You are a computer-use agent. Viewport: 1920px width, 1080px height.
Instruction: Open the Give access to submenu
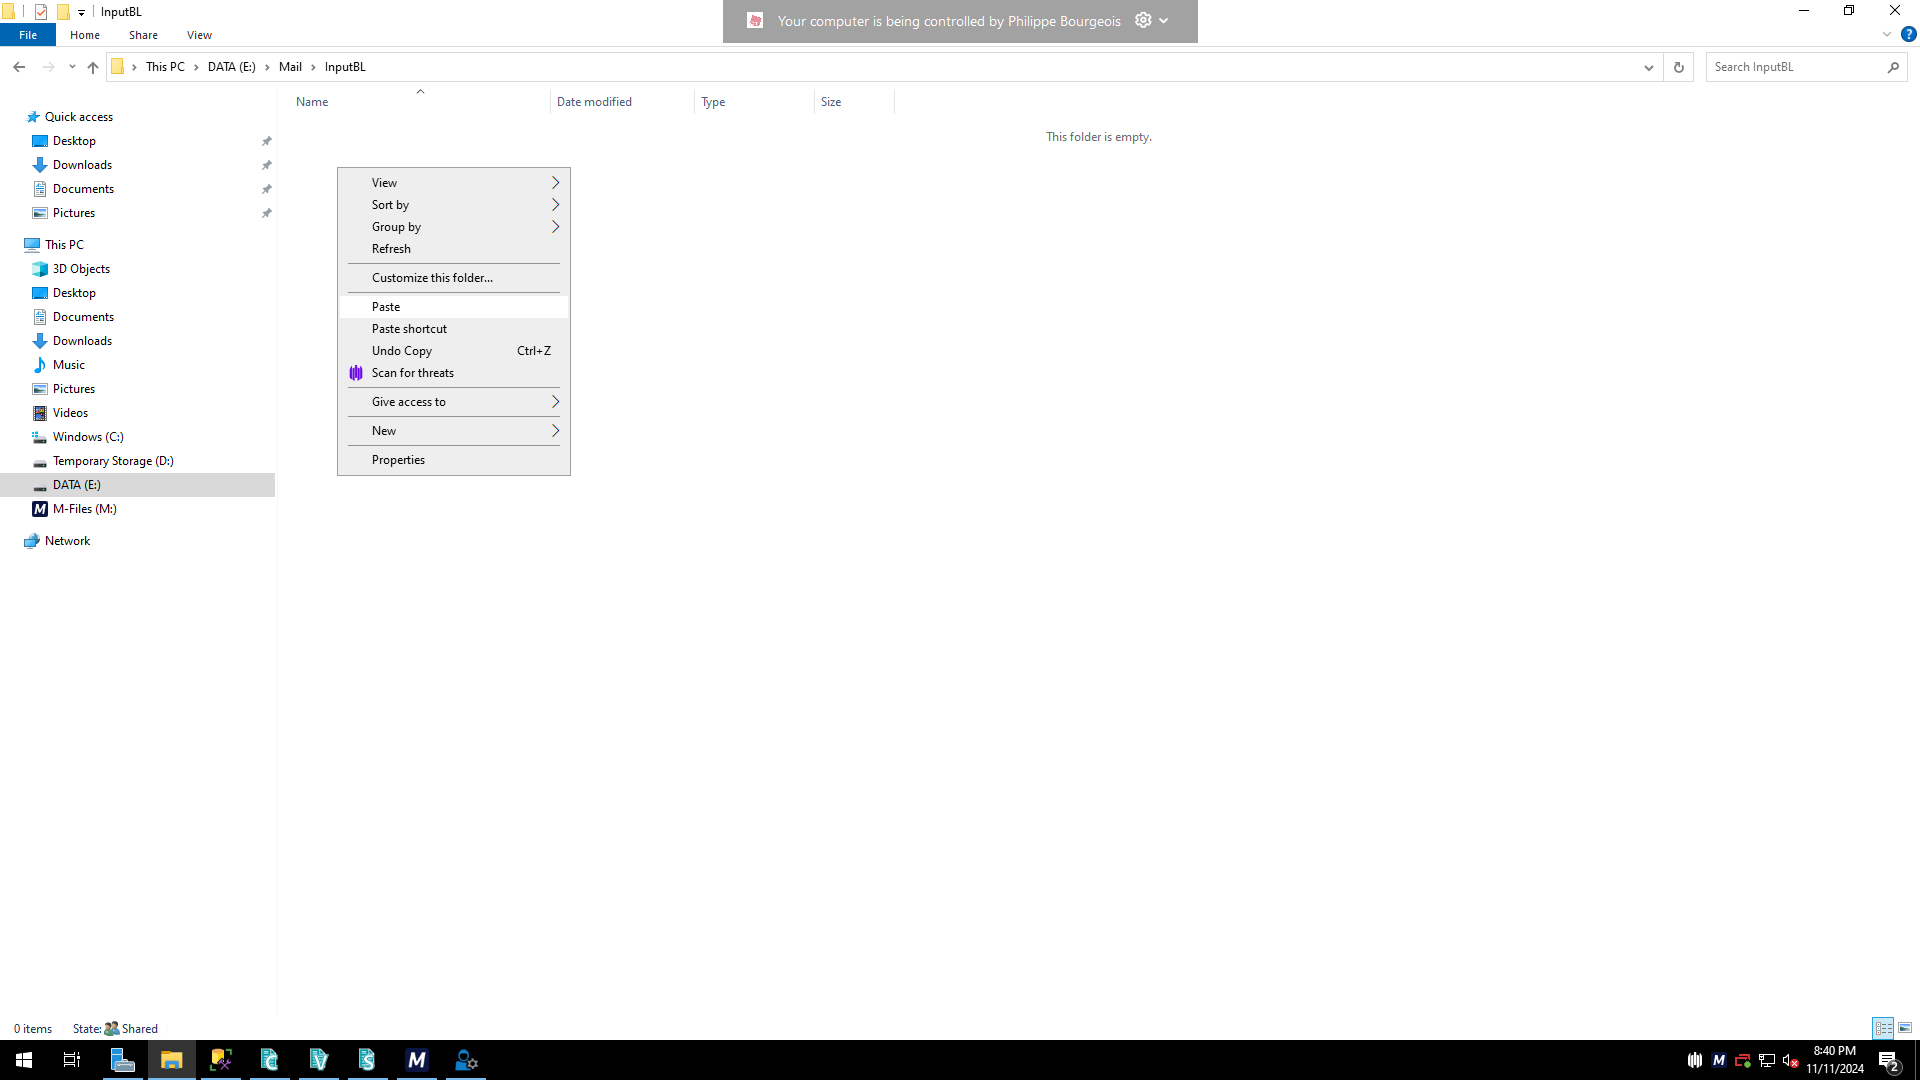pyautogui.click(x=454, y=402)
